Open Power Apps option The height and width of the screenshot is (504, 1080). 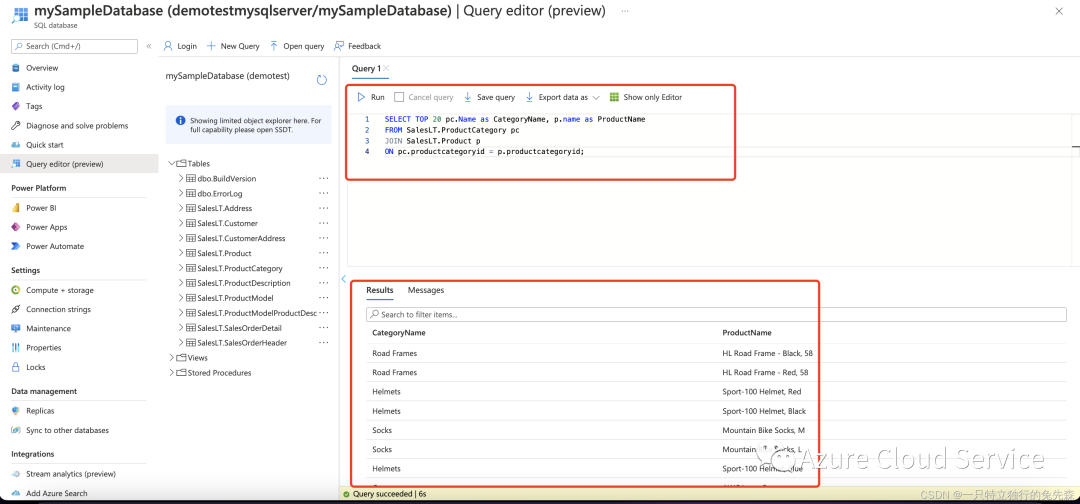46,227
